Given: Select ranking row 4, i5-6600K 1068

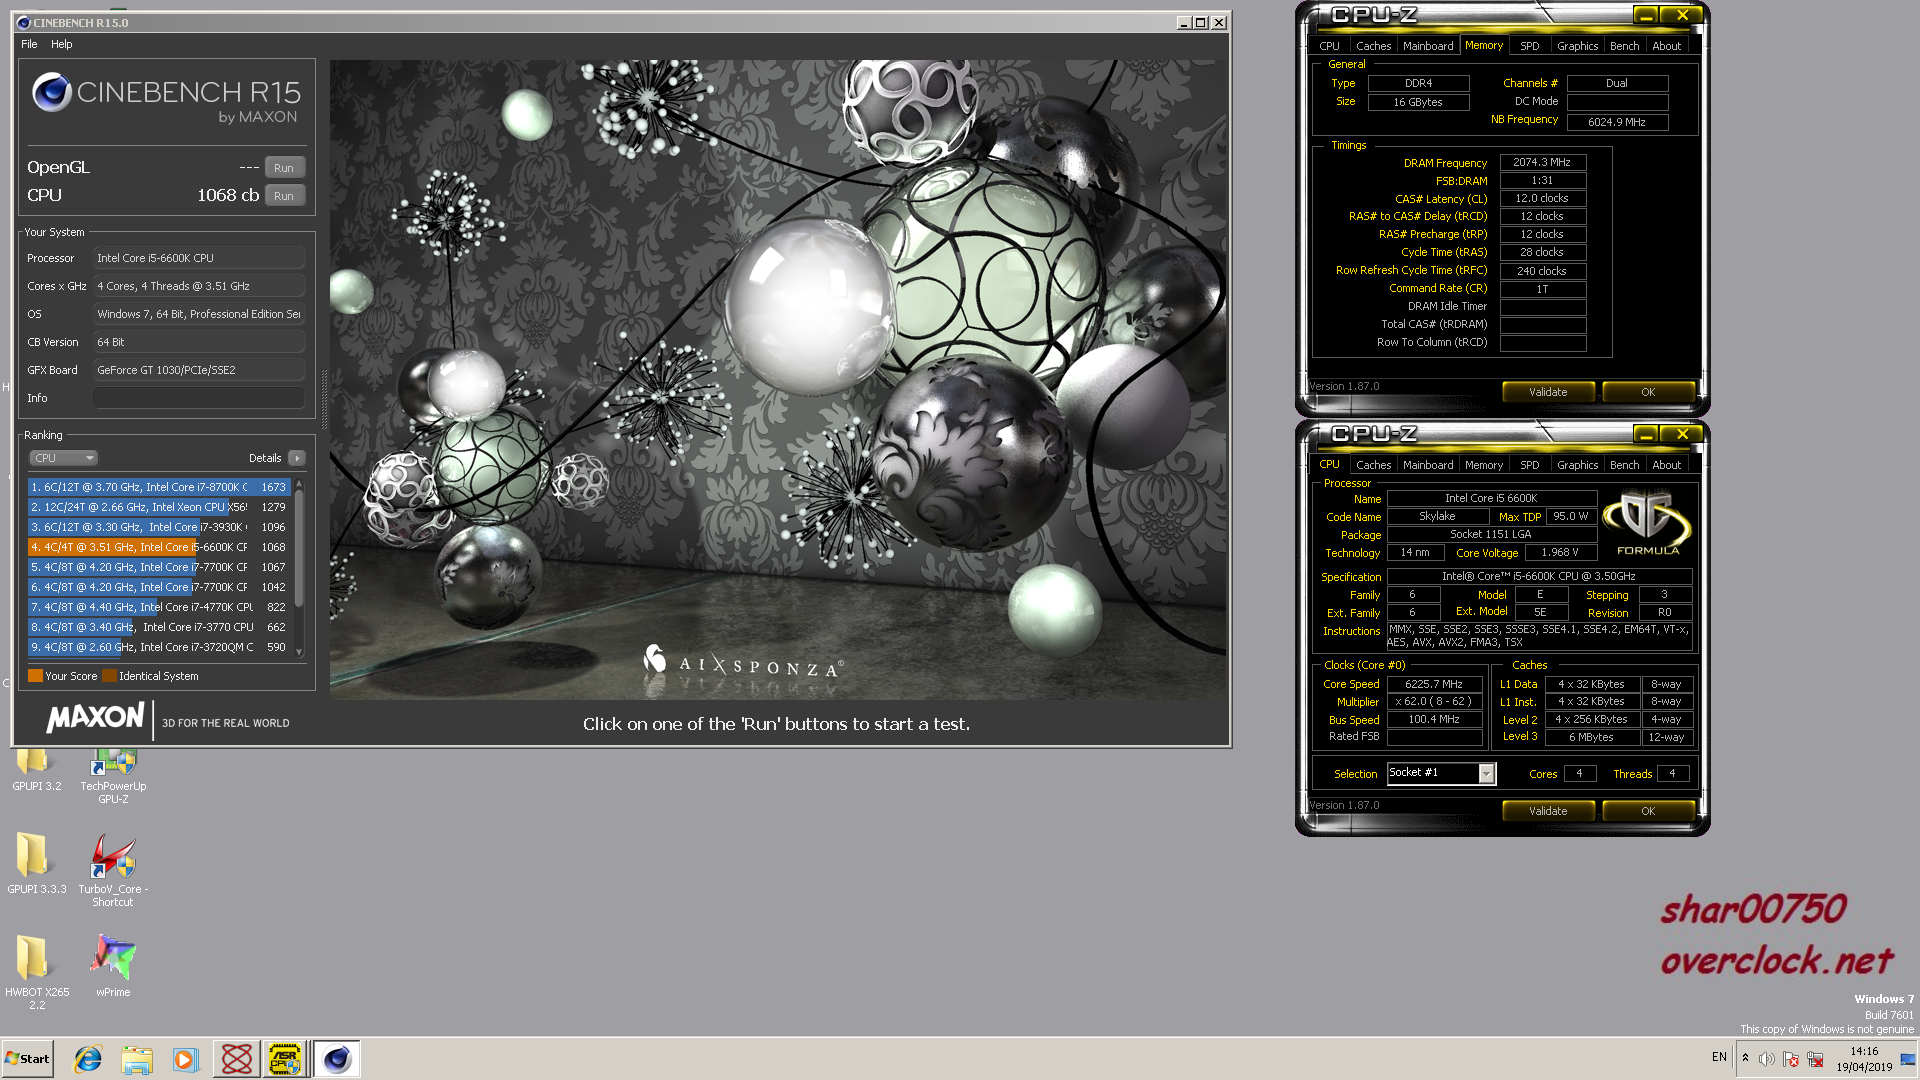Looking at the screenshot, I should click(x=159, y=547).
